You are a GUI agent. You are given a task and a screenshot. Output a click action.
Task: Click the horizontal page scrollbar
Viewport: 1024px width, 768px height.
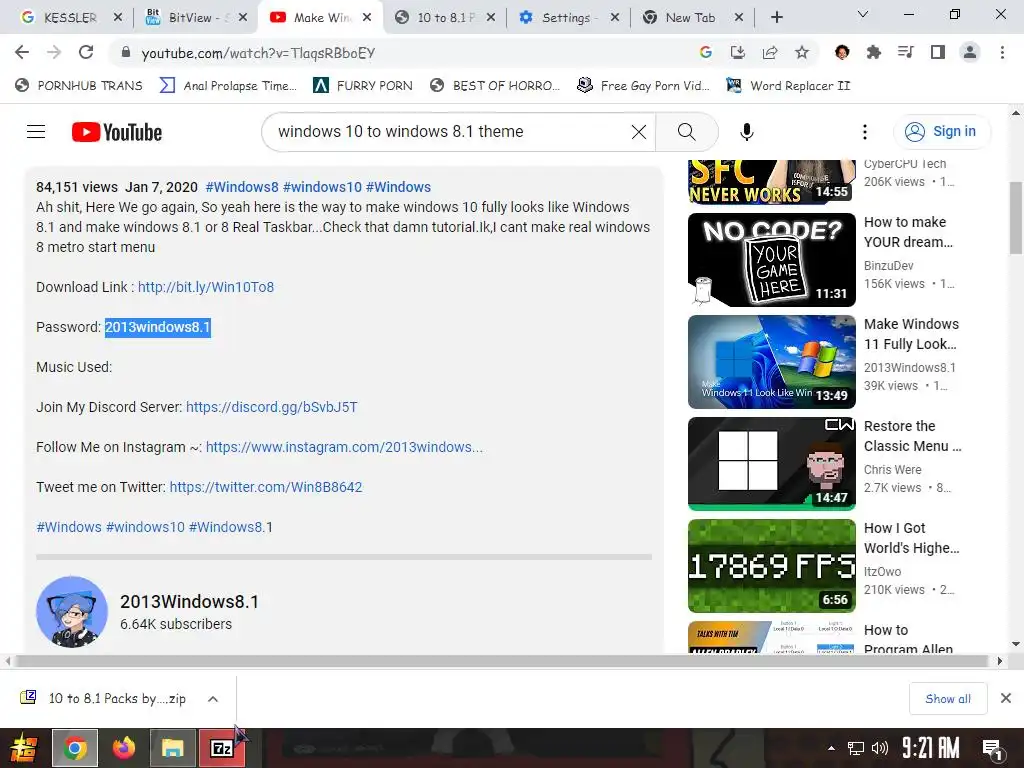tap(503, 661)
